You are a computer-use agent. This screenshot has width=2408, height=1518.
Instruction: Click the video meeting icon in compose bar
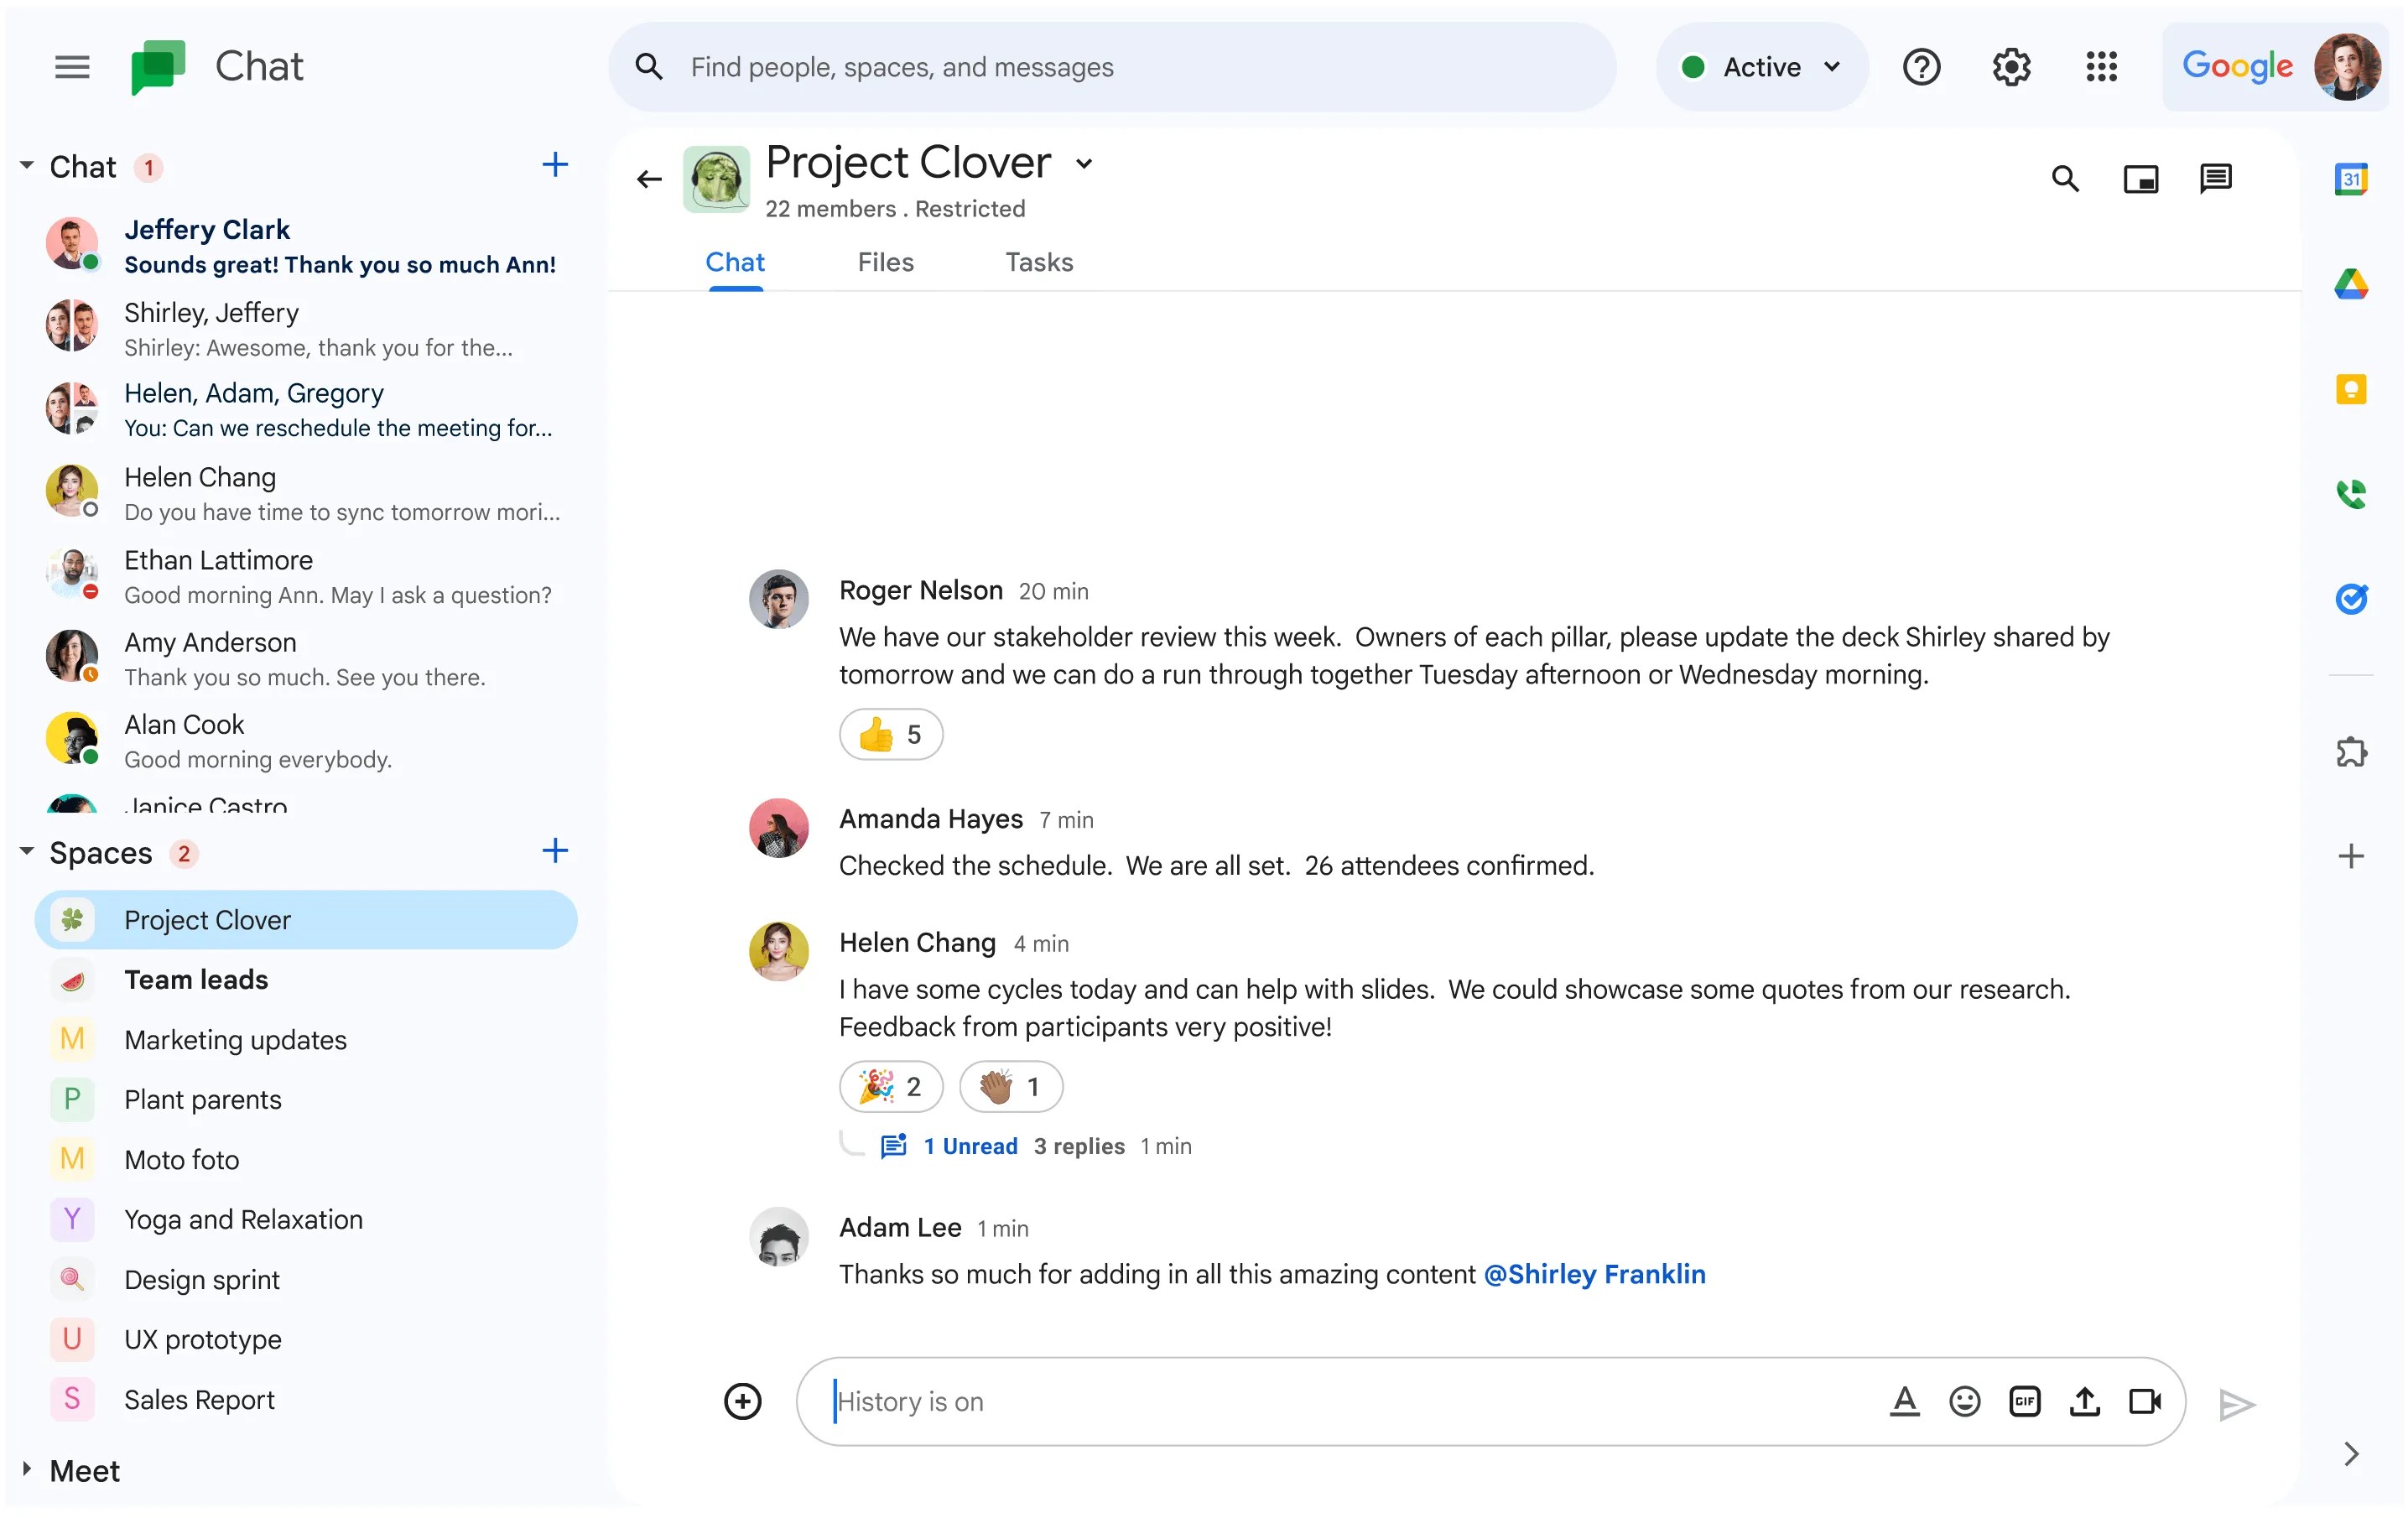(2143, 1401)
